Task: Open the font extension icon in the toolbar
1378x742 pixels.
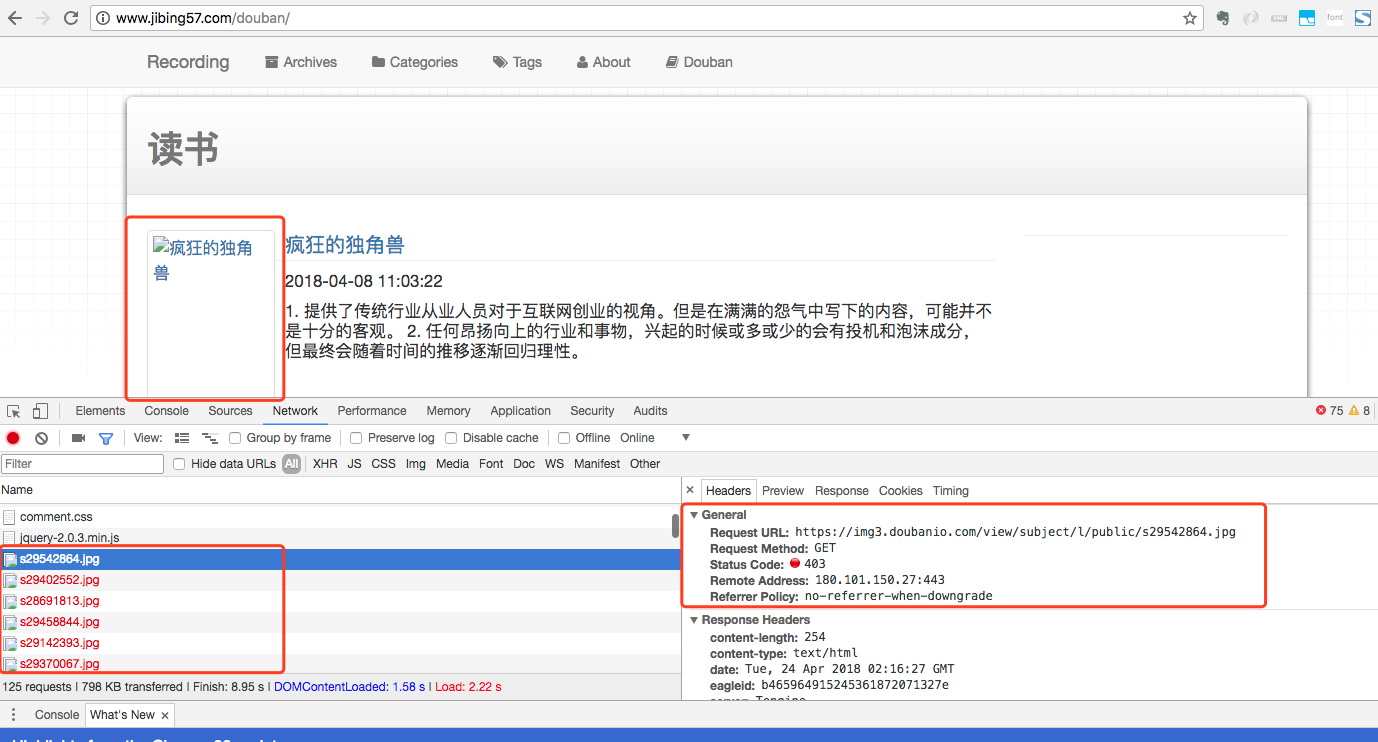Action: [x=1335, y=18]
